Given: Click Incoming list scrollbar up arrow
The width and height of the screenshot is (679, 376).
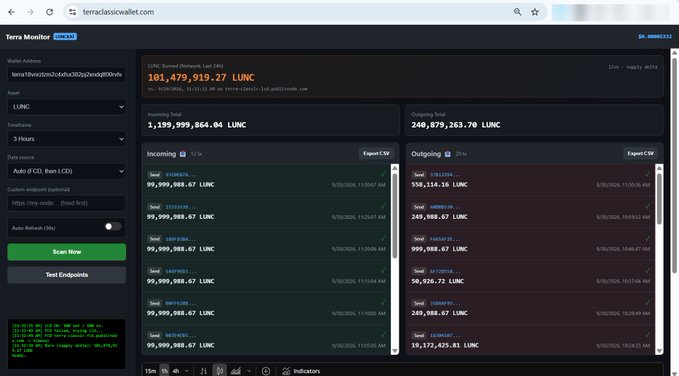Looking at the screenshot, I should (394, 168).
